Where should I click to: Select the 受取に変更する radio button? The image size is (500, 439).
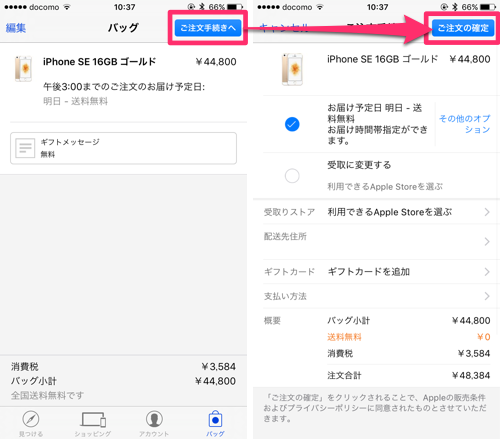292,175
